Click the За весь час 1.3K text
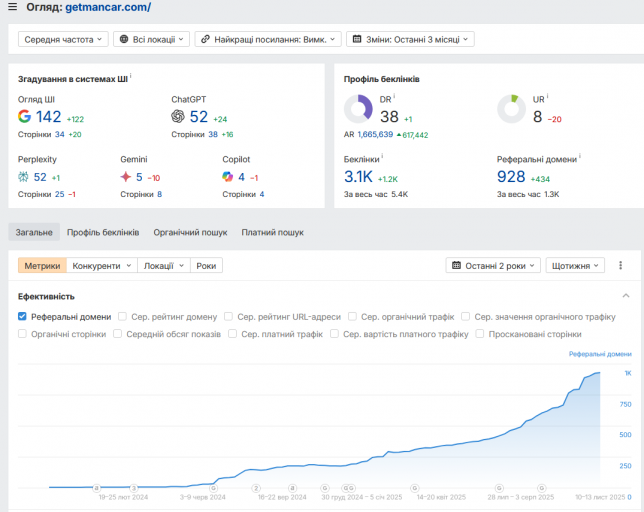The width and height of the screenshot is (644, 512). coord(528,194)
